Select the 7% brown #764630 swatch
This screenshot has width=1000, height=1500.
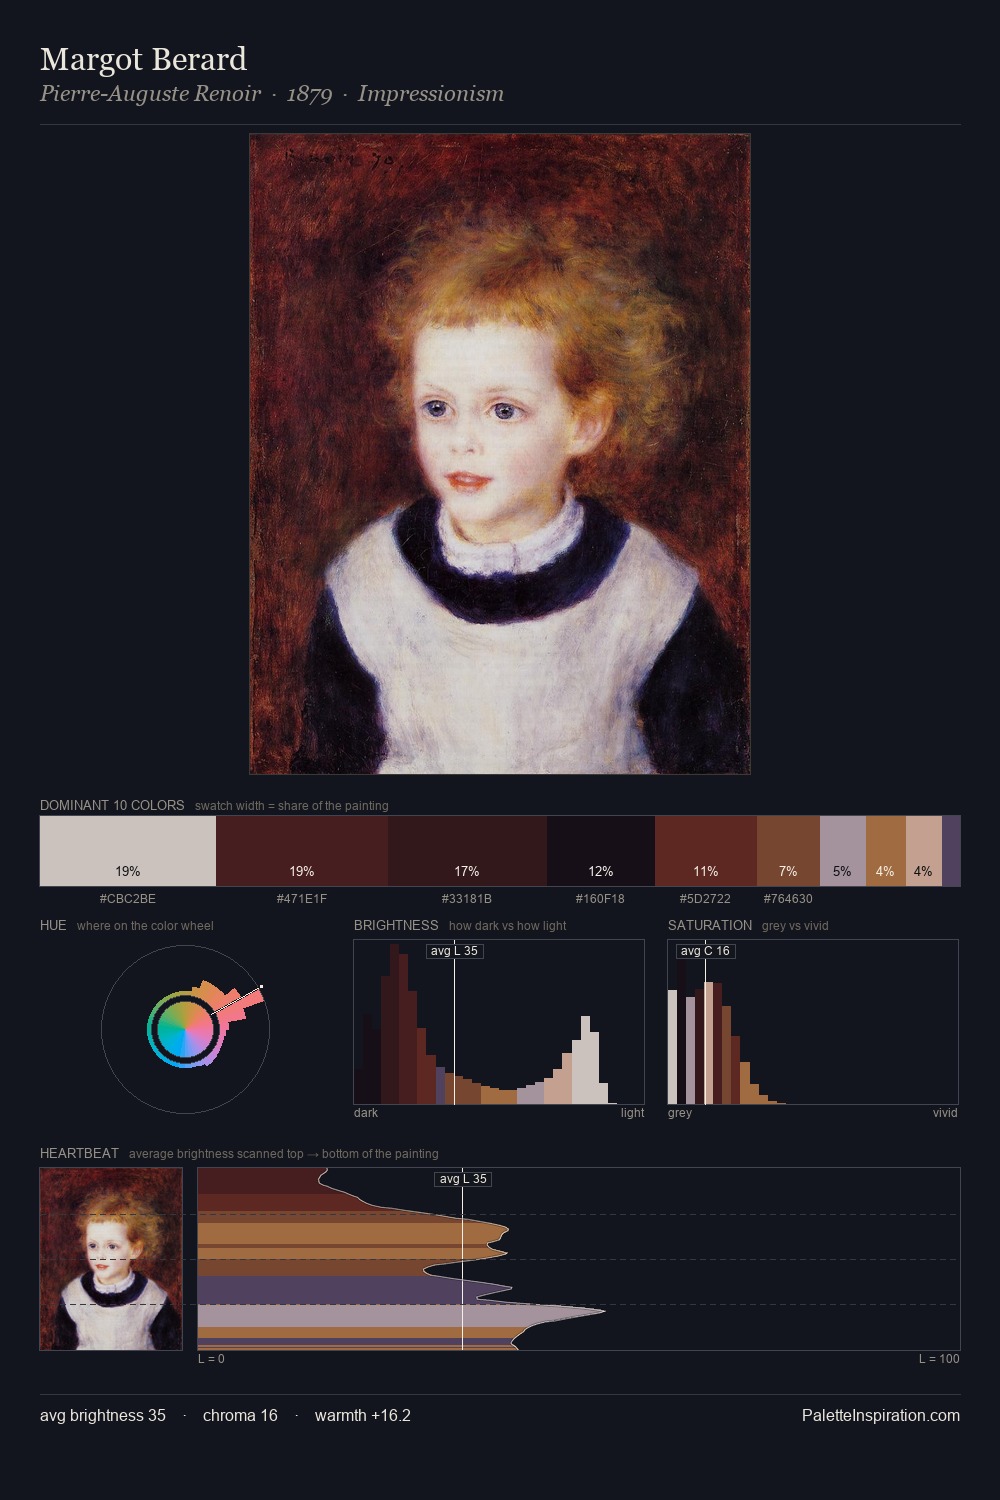coord(788,851)
